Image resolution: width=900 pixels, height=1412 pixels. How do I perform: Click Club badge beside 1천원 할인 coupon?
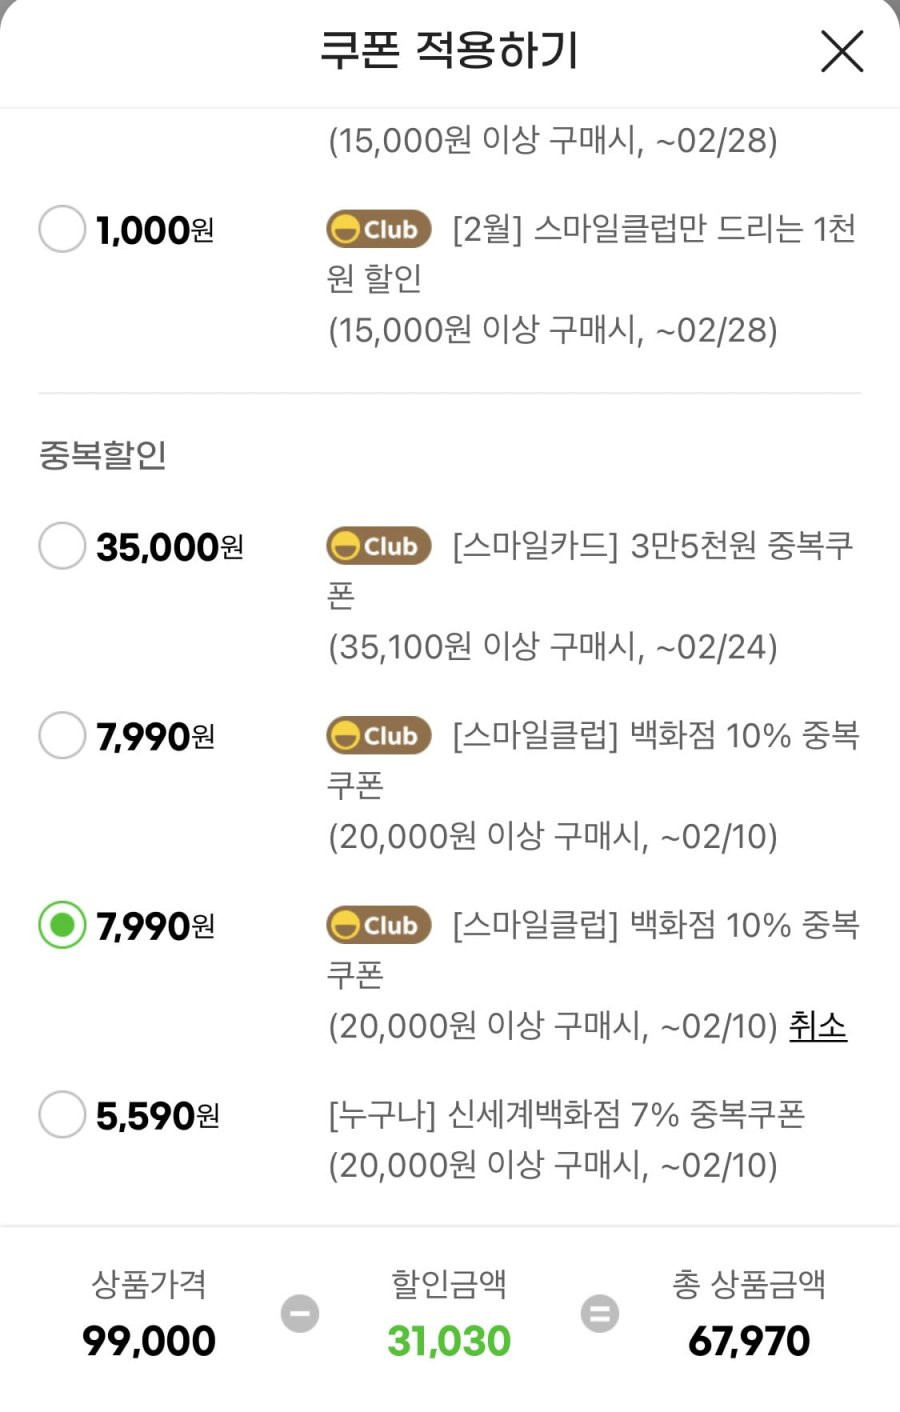pos(379,229)
